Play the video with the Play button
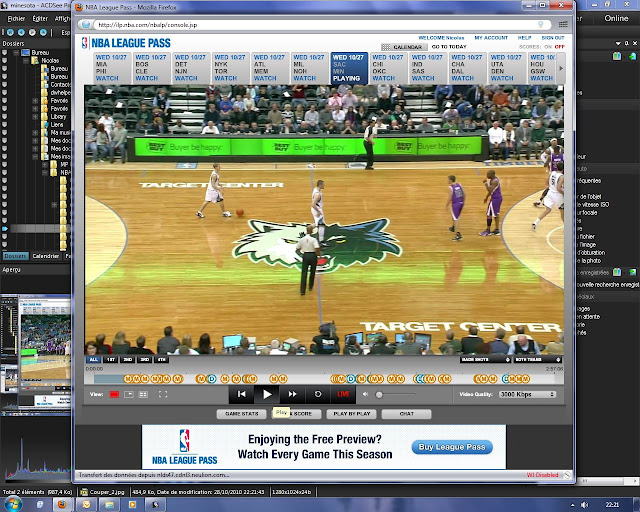Image resolution: width=640 pixels, height=512 pixels. [267, 394]
